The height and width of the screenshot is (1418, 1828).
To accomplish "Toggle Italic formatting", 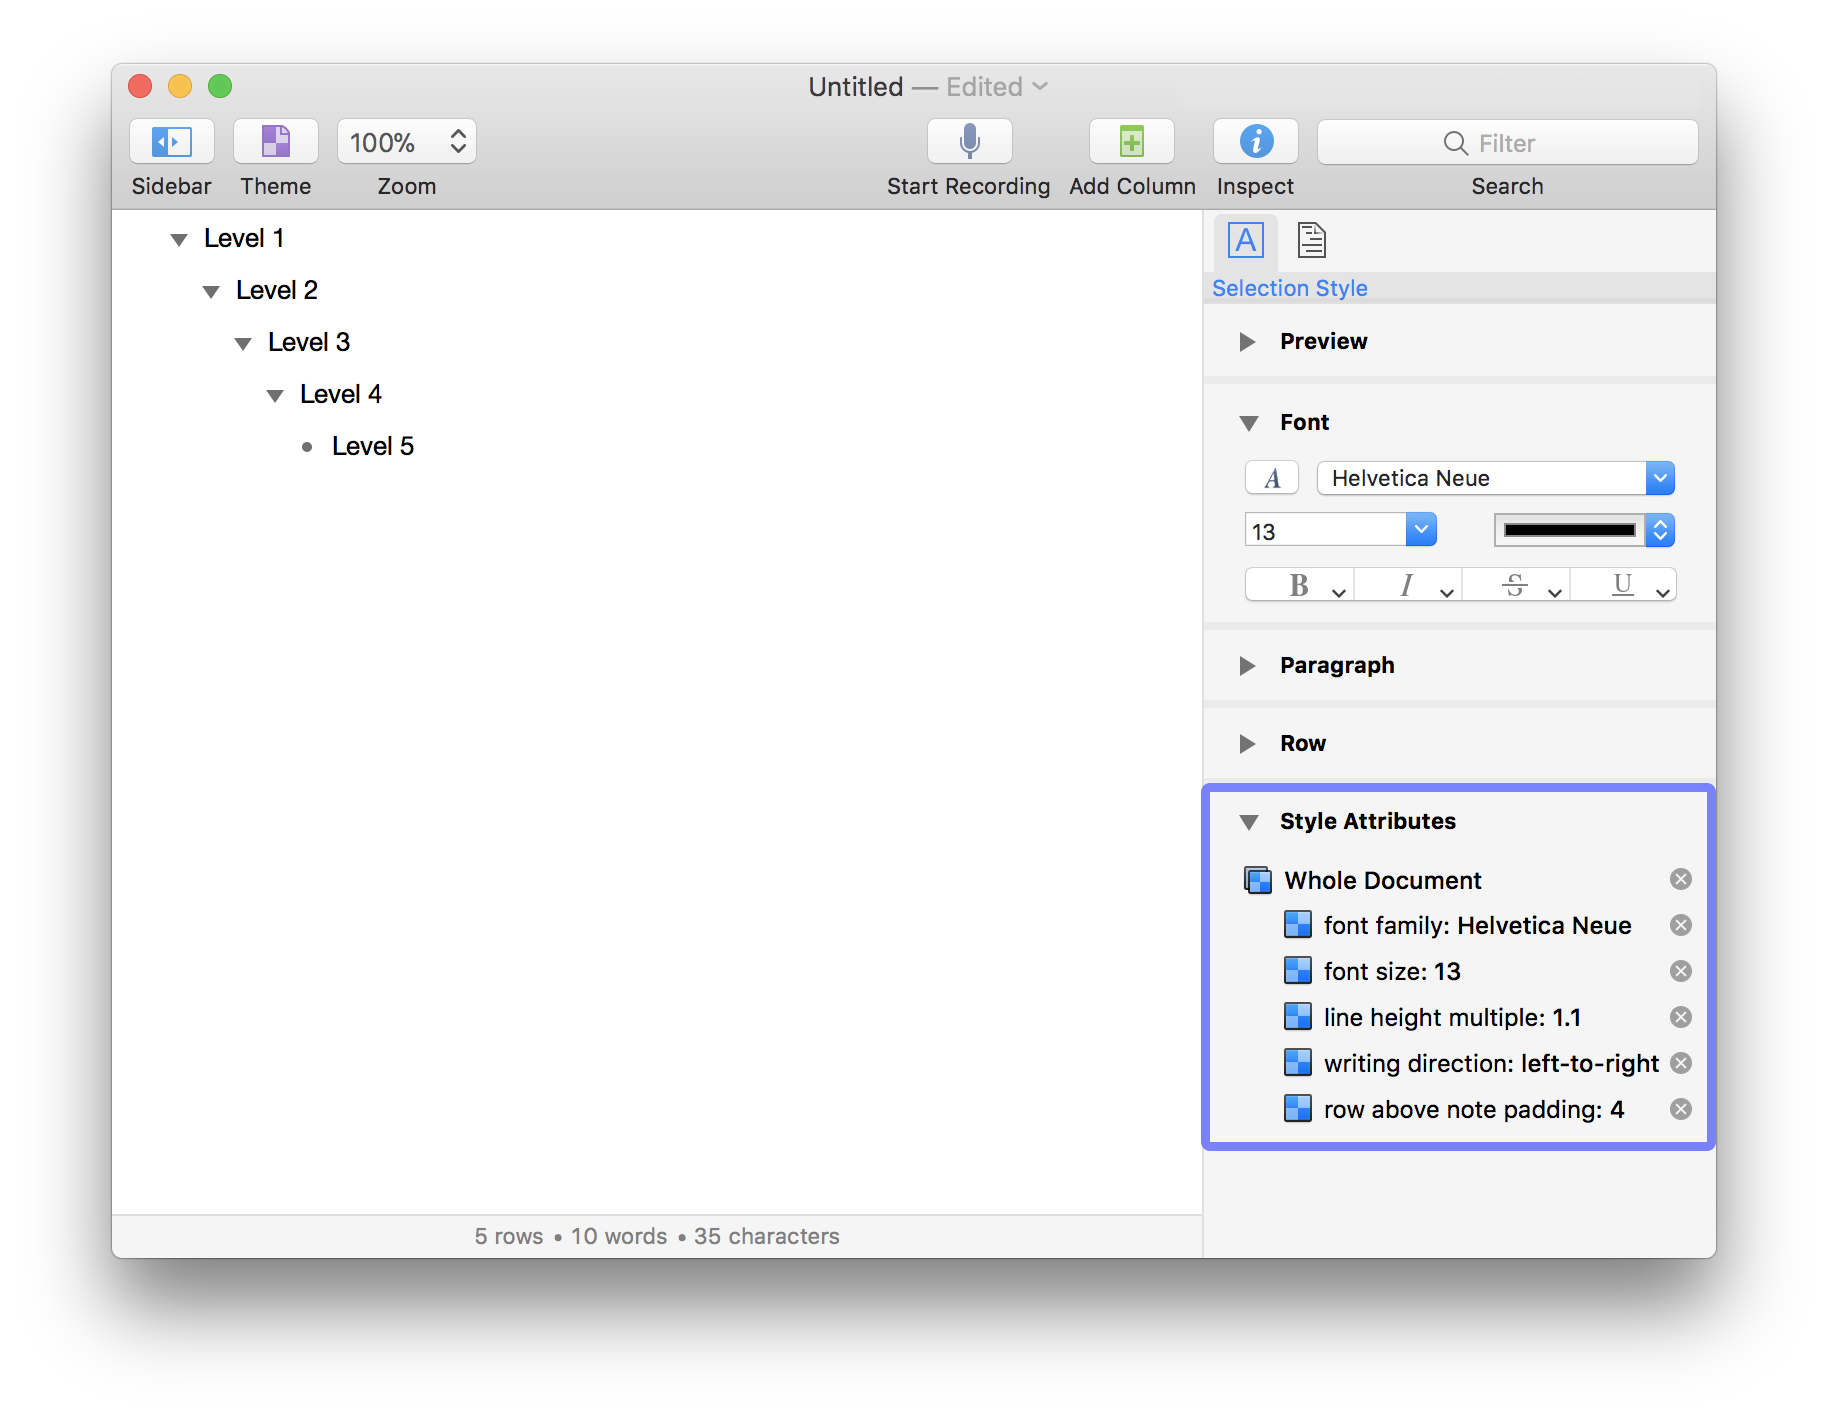I will click(x=1408, y=585).
